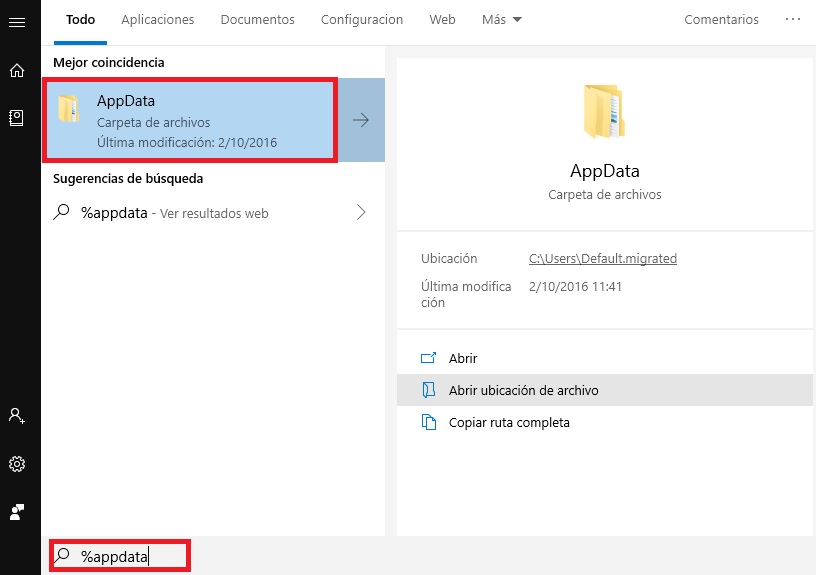Switch to the Documentos tab
816x575 pixels.
click(x=257, y=20)
